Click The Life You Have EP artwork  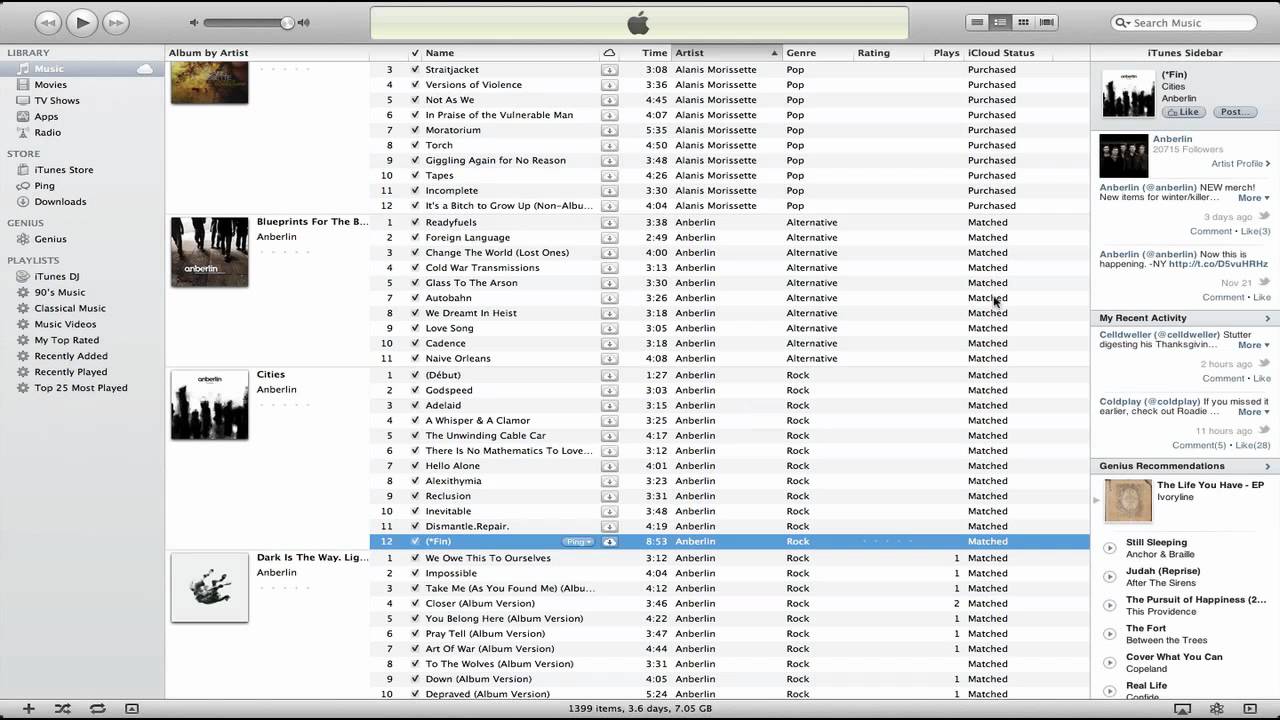click(x=1128, y=501)
